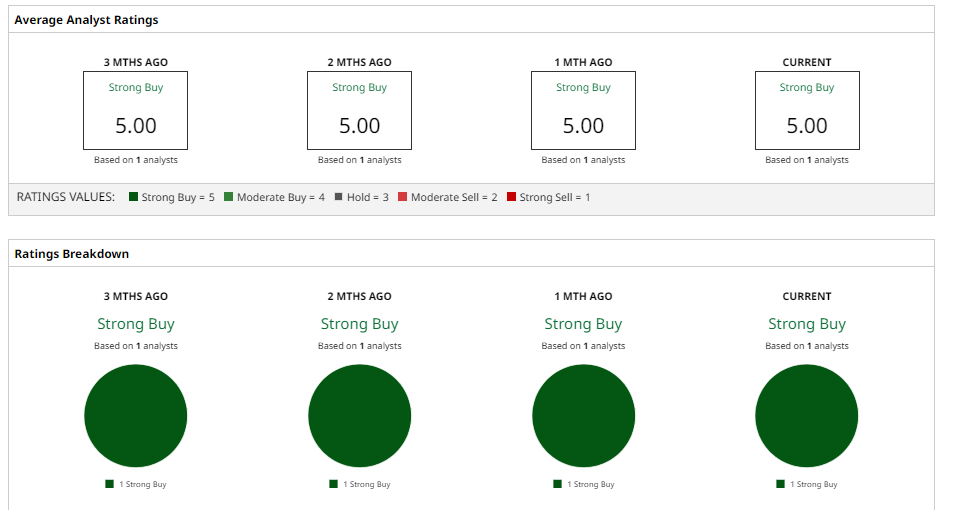
Task: Click the red Strong Sell = 1 swatch
Action: [511, 197]
